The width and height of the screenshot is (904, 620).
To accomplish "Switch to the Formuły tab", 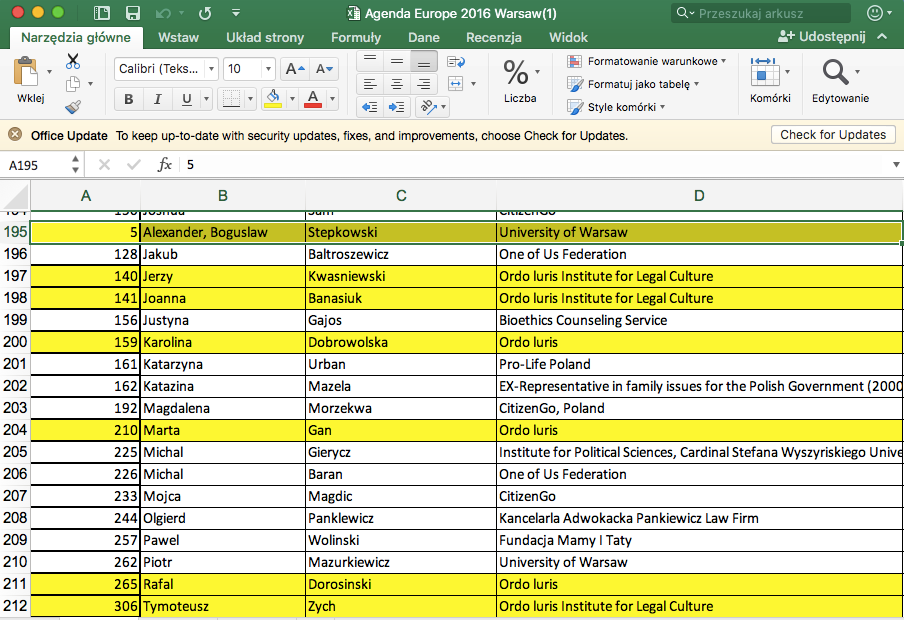I will [x=356, y=37].
